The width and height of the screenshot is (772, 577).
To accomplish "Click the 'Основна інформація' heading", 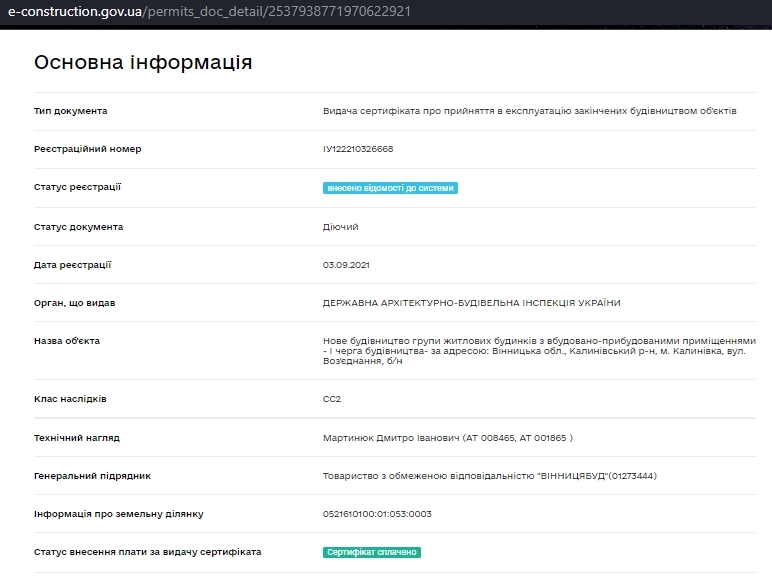I will tap(143, 63).
